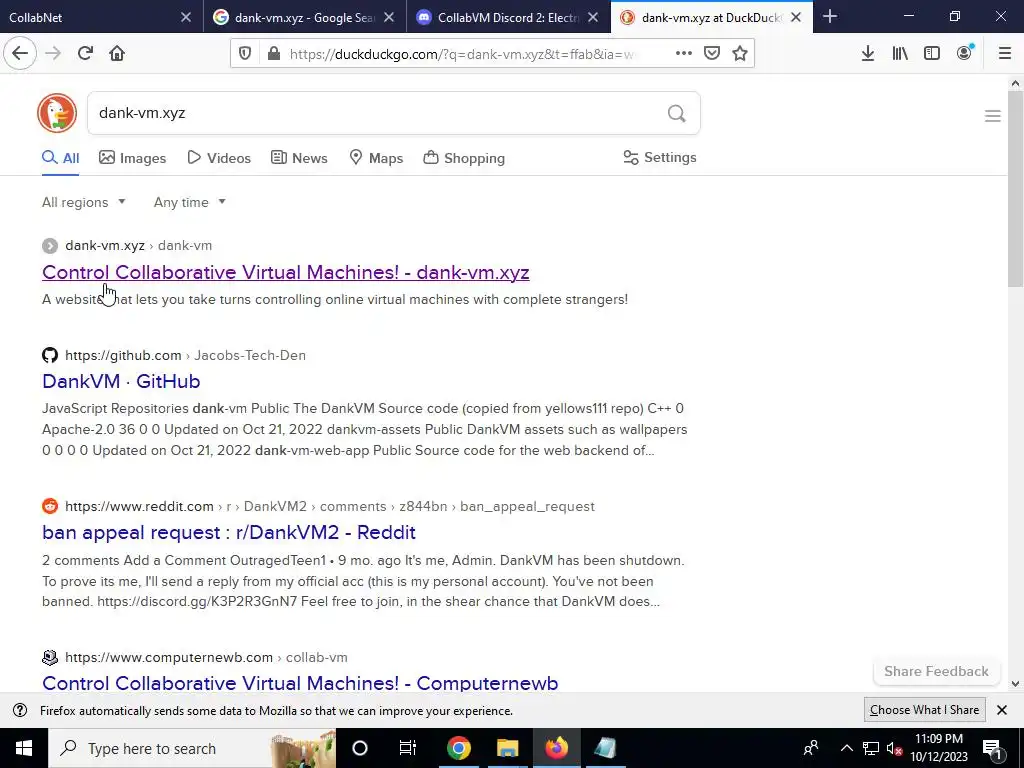Open the Firefox account avatar menu
The height and width of the screenshot is (768, 1024).
(x=965, y=54)
